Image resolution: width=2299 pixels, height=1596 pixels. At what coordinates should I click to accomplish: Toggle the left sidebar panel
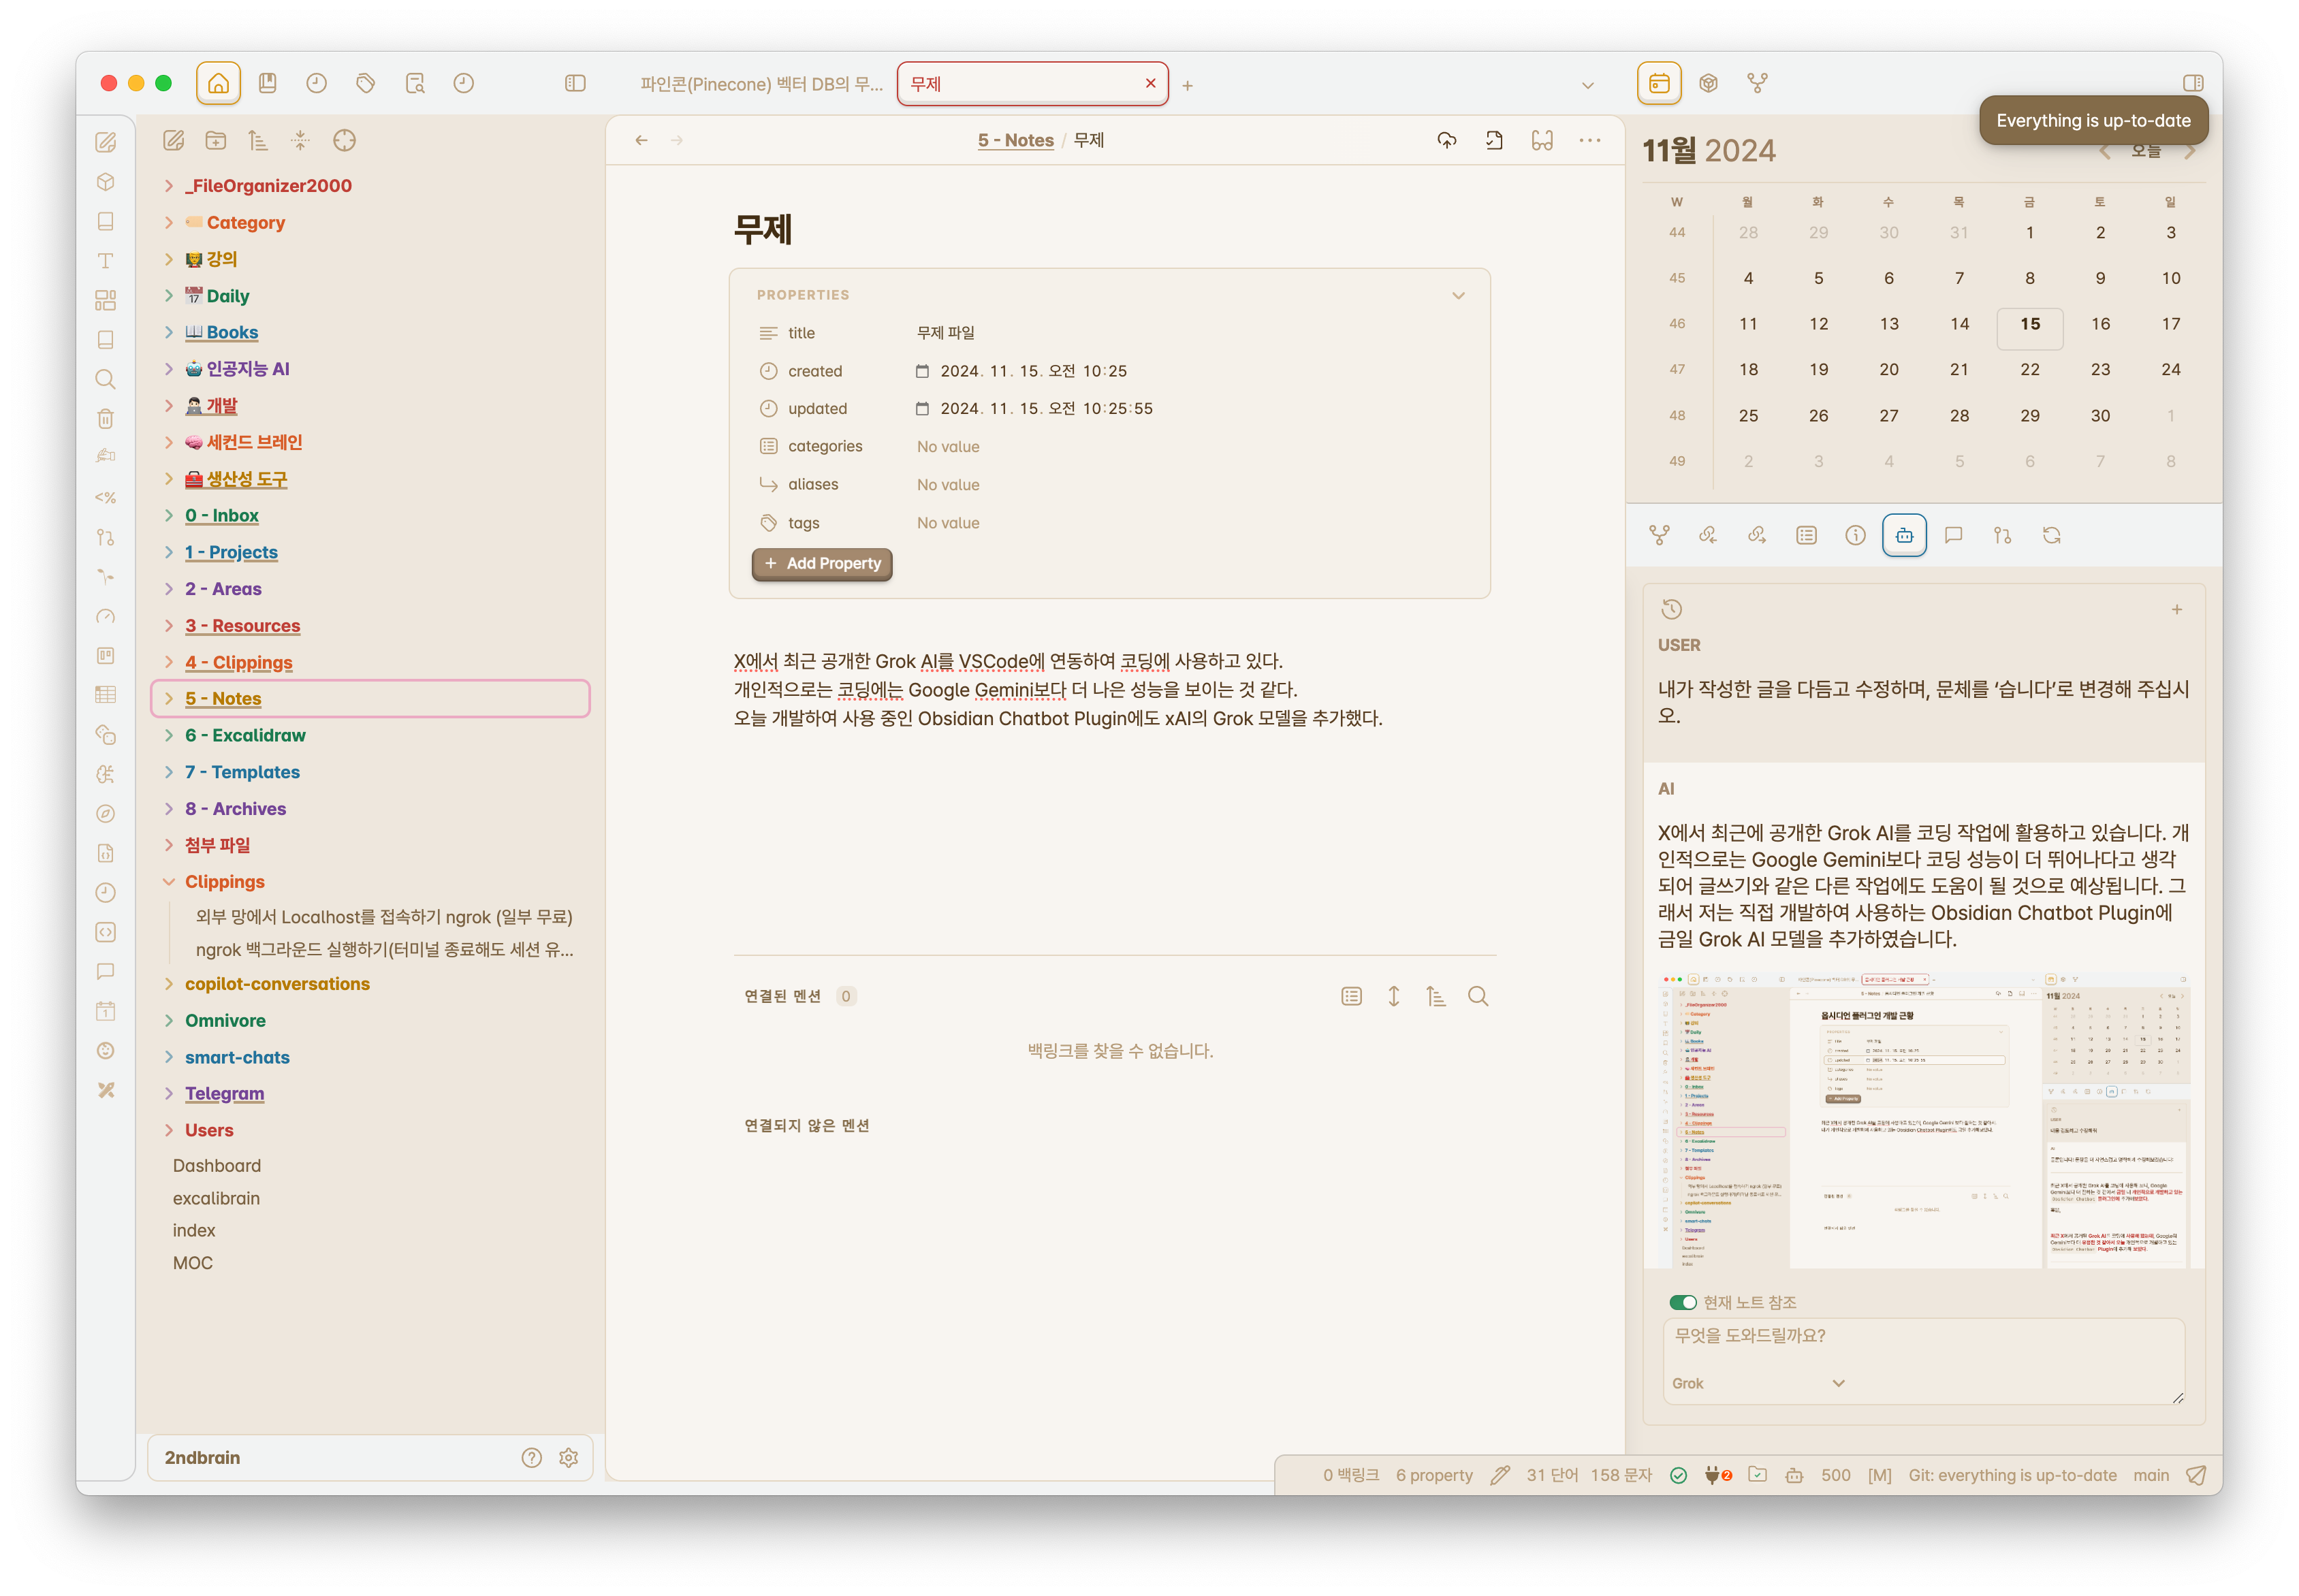[x=575, y=84]
